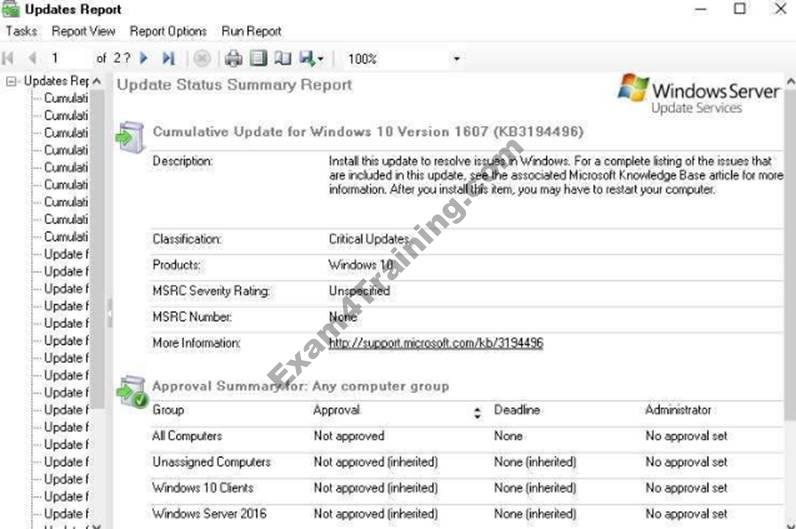
Task: Collapse the Updates Report tree root
Action: point(11,81)
